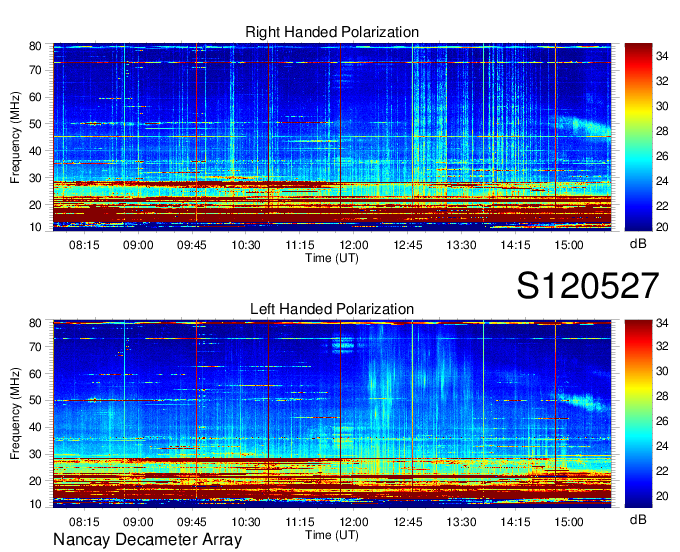The height and width of the screenshot is (552, 680).
Task: Click the 'Nancay Decameter Array' caption
Action: [147, 539]
